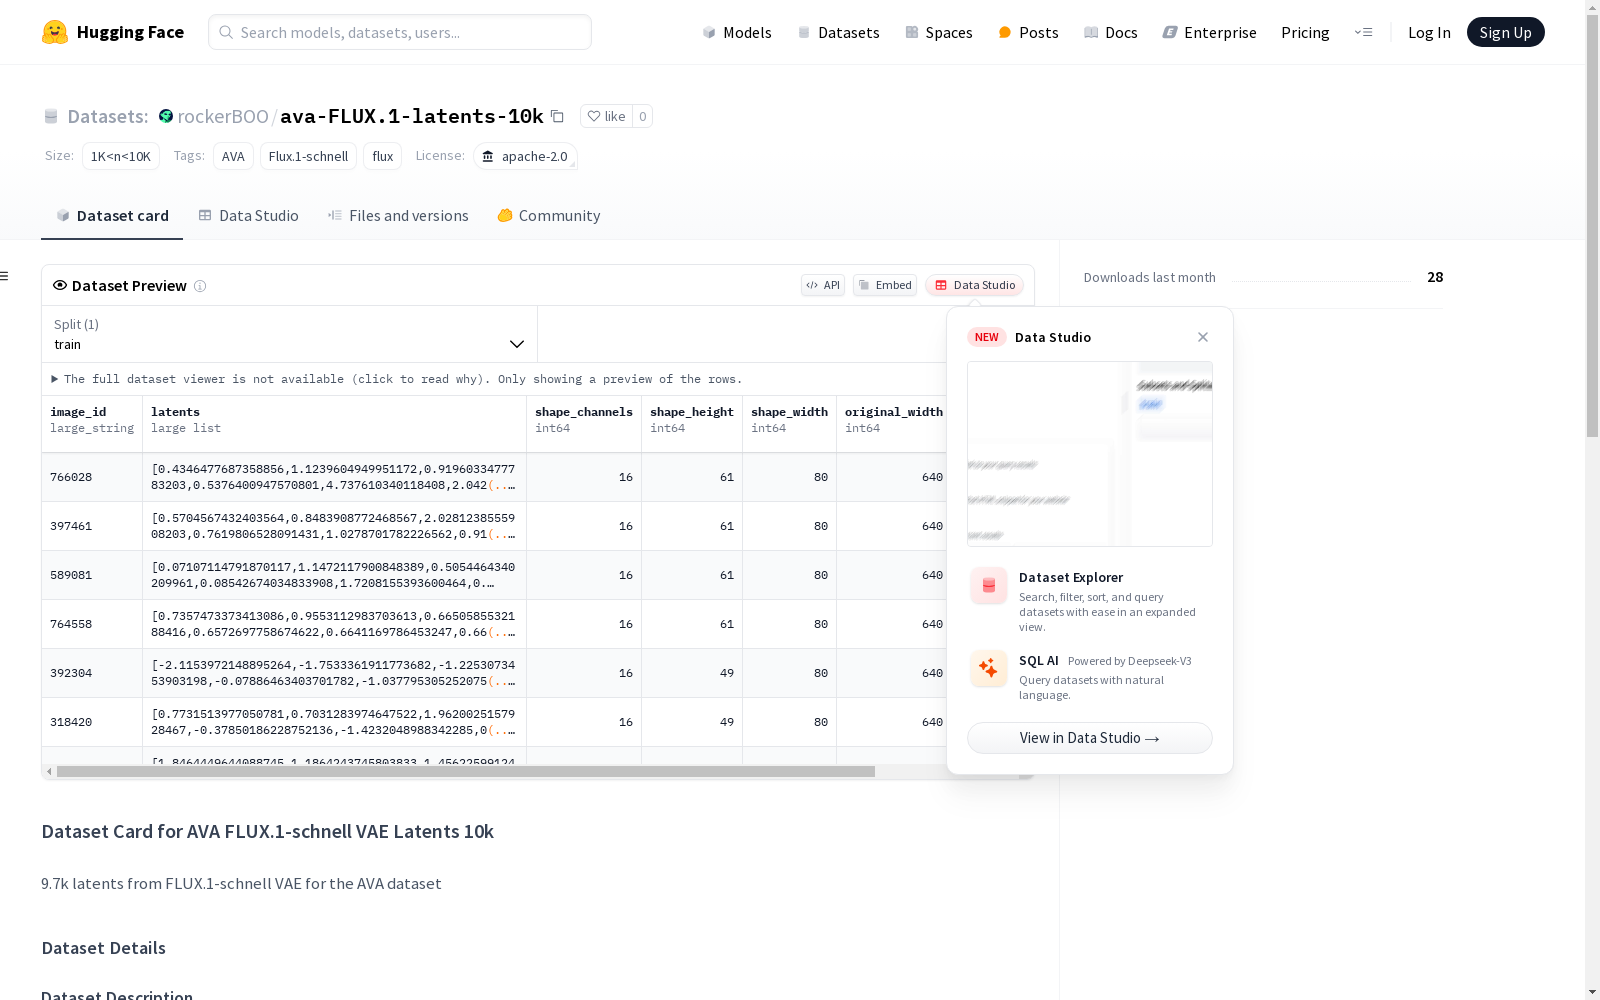
Task: Open the left sidebar table-of-contents icon
Action: pyautogui.click(x=4, y=276)
